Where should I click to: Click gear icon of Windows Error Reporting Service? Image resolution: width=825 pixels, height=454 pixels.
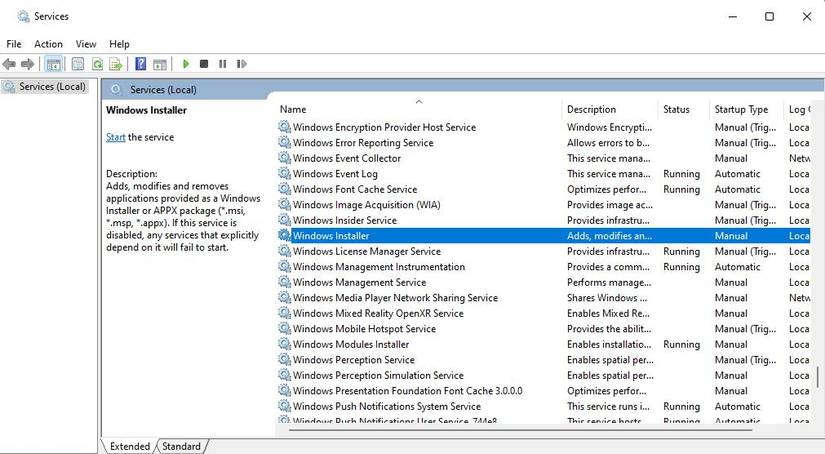[285, 143]
